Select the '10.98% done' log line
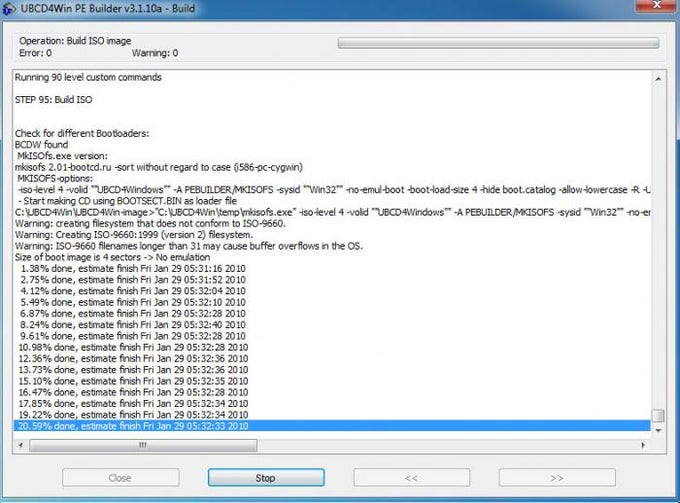Screen dimensions: 680x503 pyautogui.click(x=332, y=347)
